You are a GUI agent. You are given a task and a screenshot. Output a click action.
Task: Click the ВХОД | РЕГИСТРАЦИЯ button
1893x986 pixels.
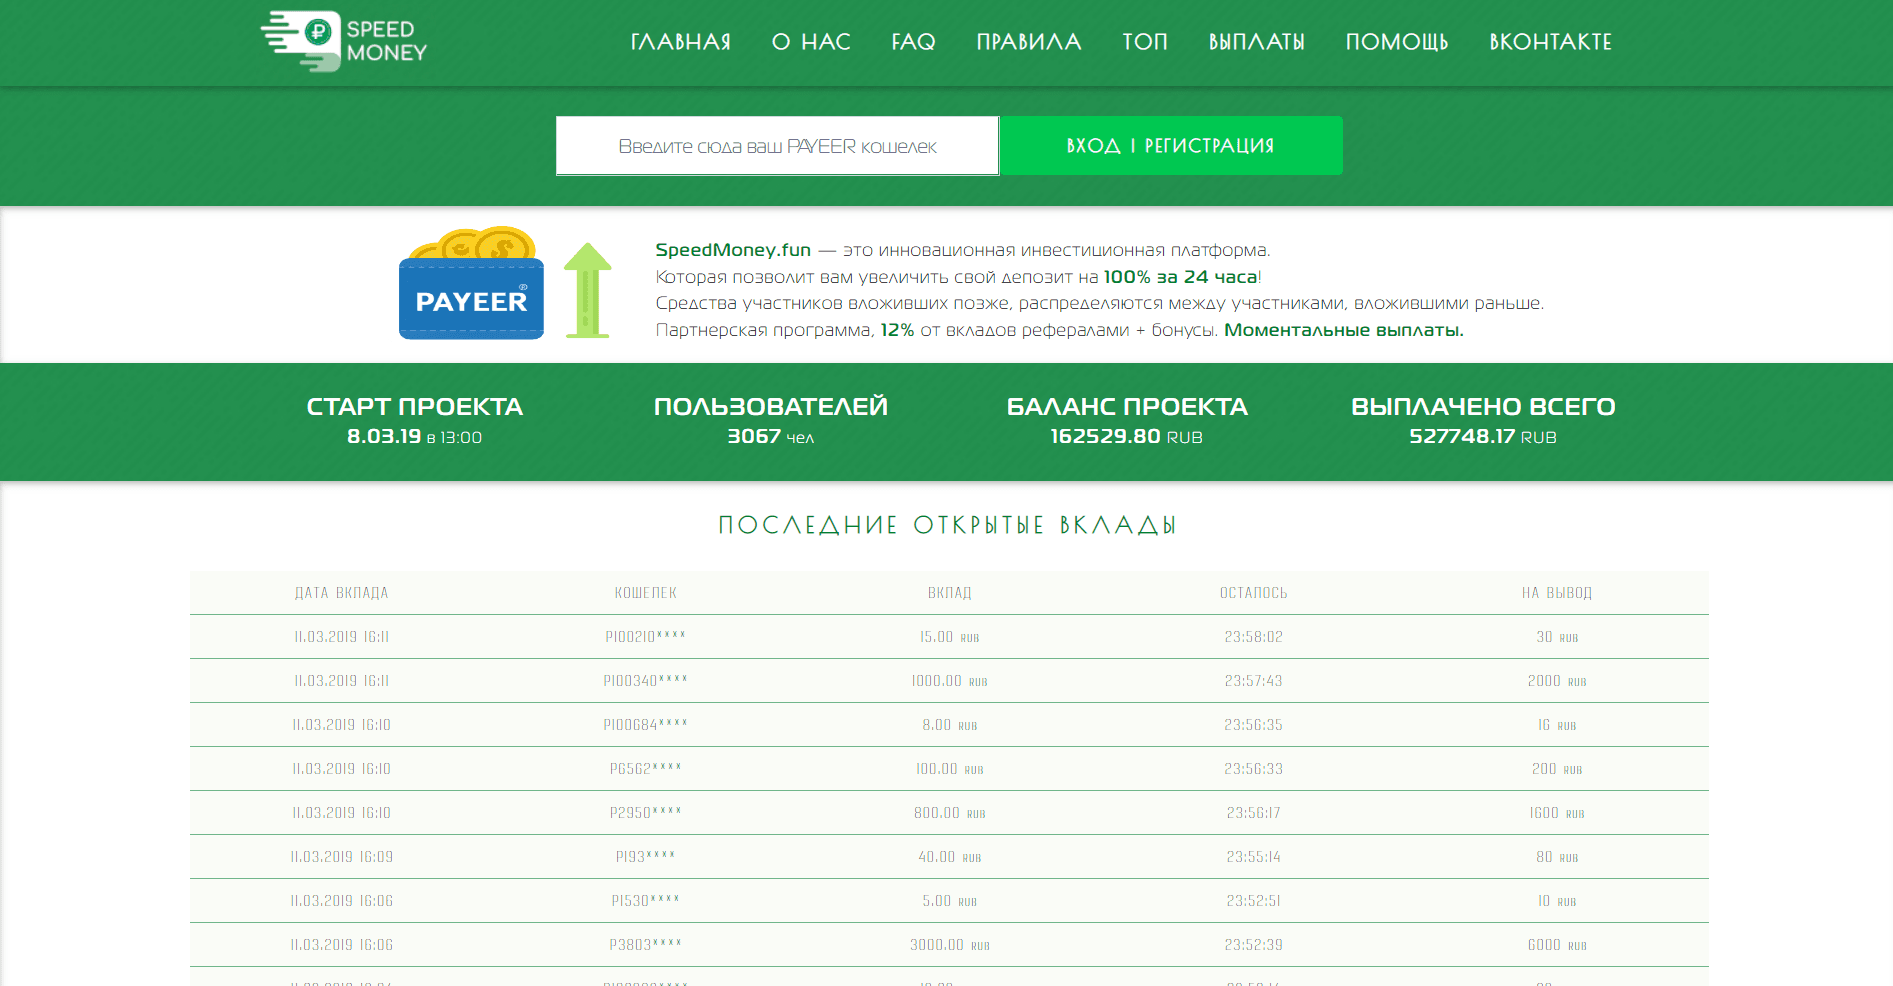(x=1171, y=146)
